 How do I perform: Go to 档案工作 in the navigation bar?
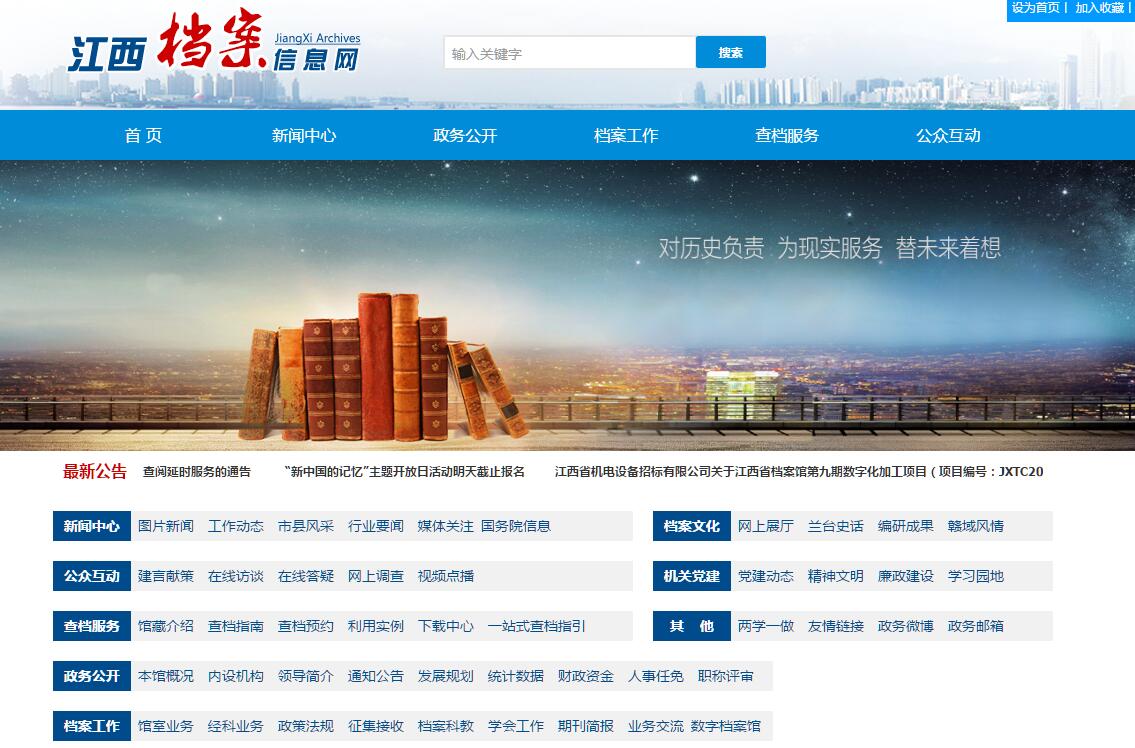626,136
